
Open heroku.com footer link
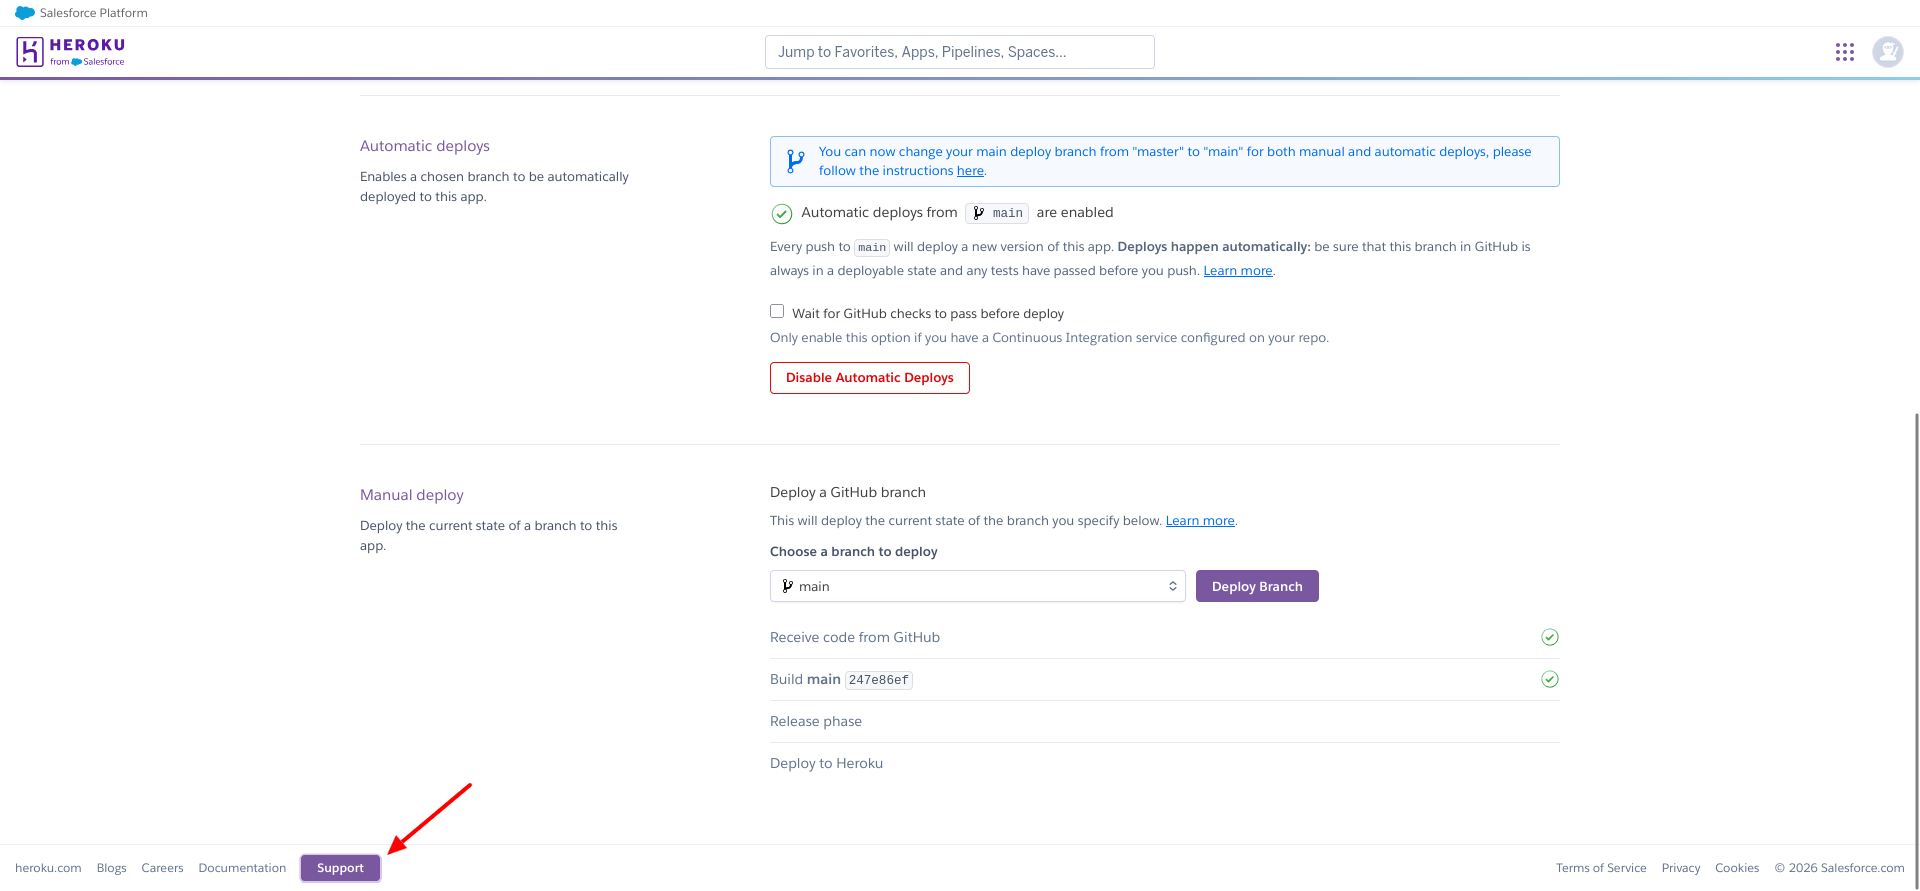(x=48, y=868)
